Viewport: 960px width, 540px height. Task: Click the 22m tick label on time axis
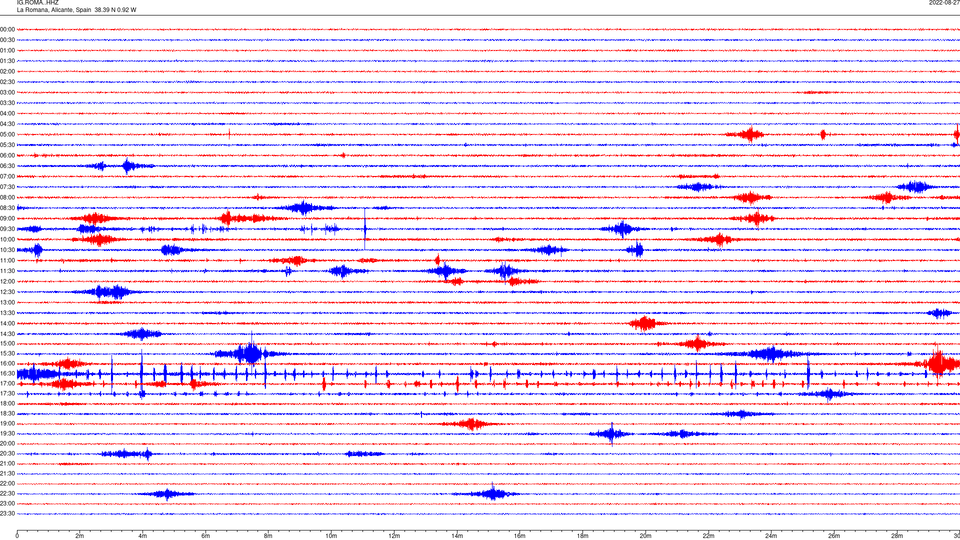(x=708, y=536)
